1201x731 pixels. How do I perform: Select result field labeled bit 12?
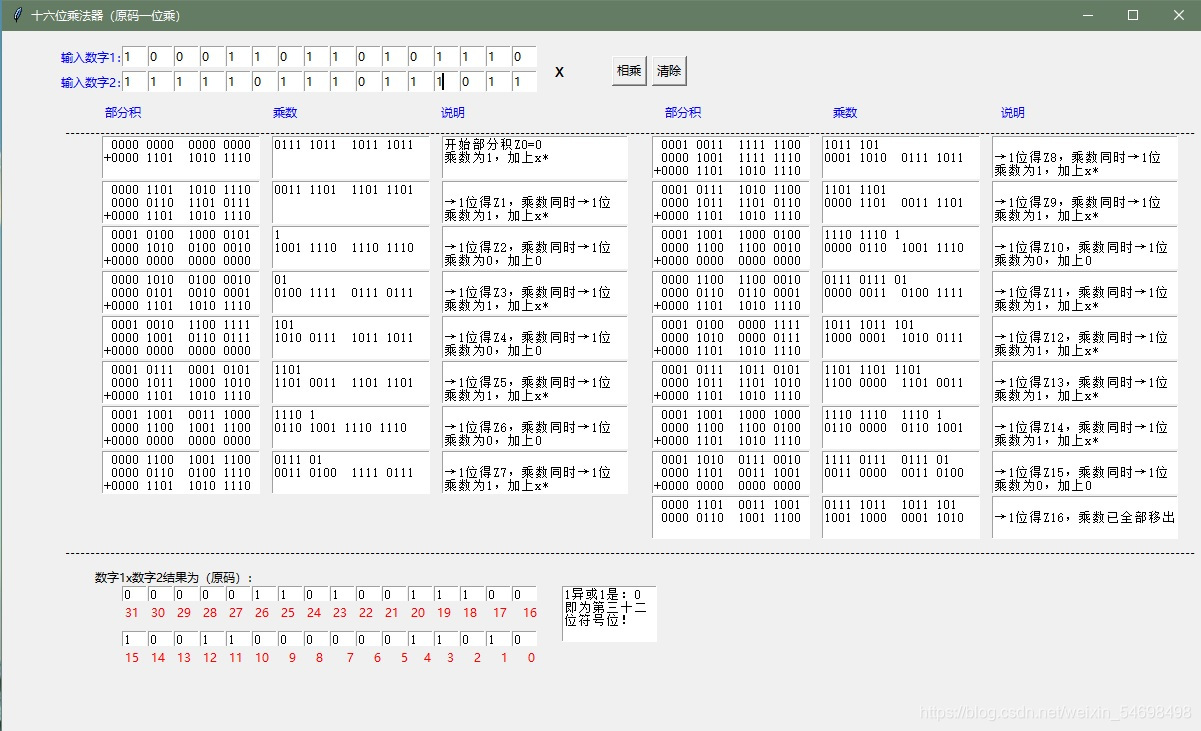point(212,639)
